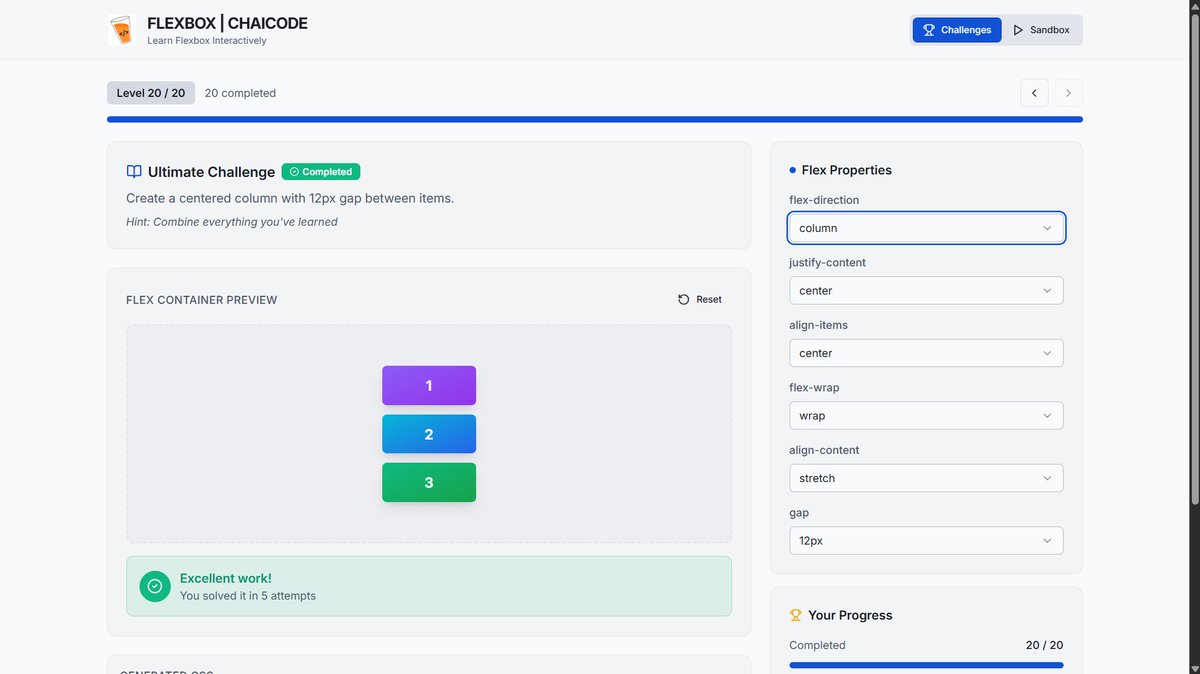Click the purple flex item 1
The height and width of the screenshot is (674, 1200).
click(429, 385)
